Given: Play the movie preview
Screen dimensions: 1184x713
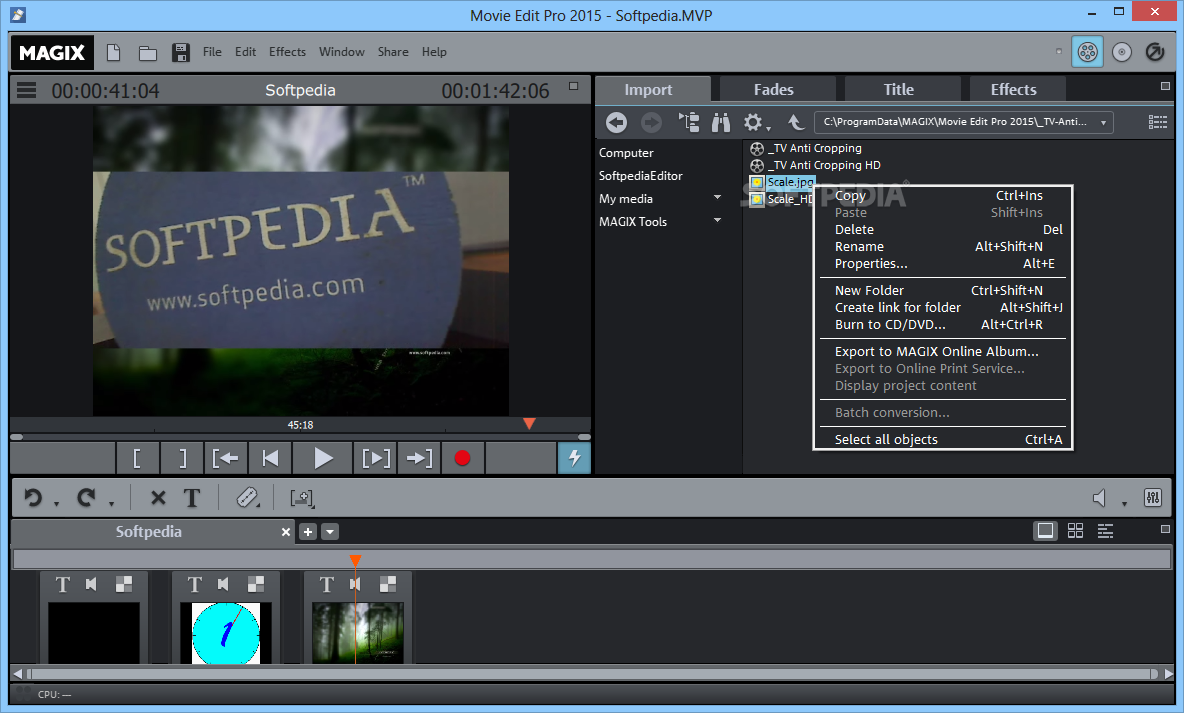Looking at the screenshot, I should [x=323, y=458].
